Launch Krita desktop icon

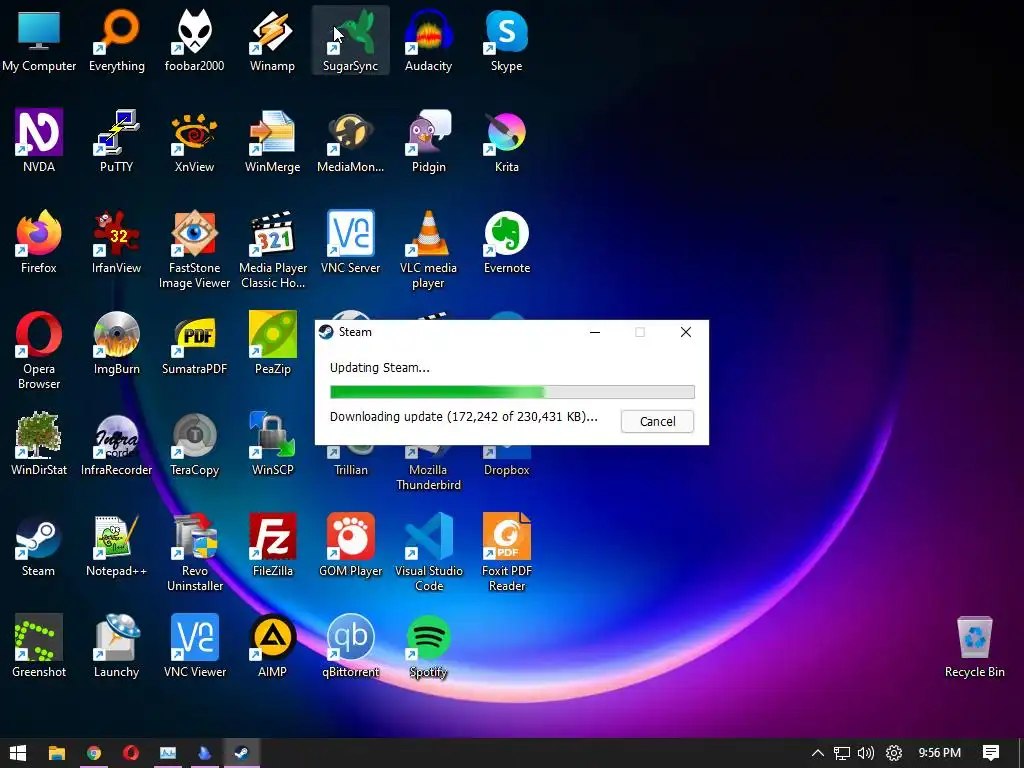tap(507, 141)
